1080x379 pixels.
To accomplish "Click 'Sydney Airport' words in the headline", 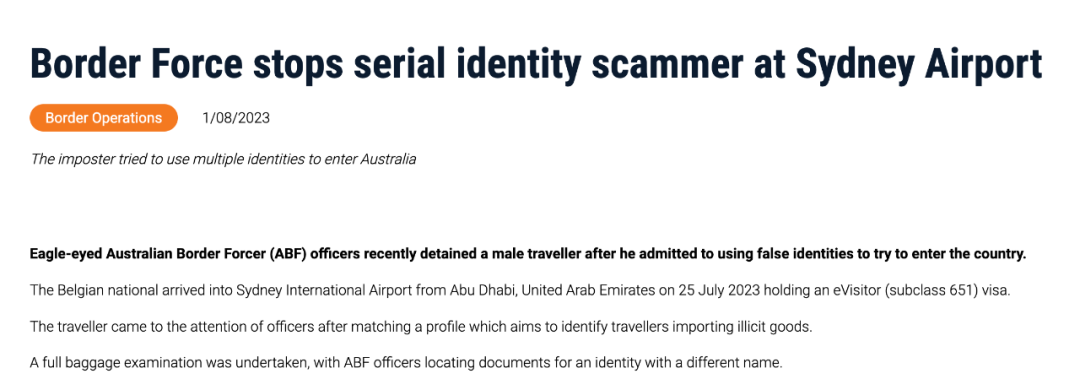I will pos(919,65).
